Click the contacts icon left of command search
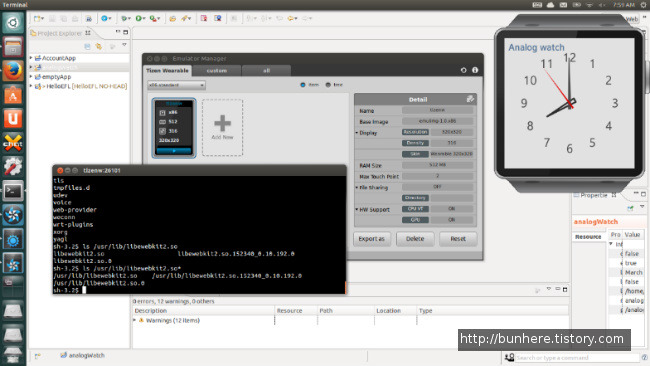 tap(509, 357)
